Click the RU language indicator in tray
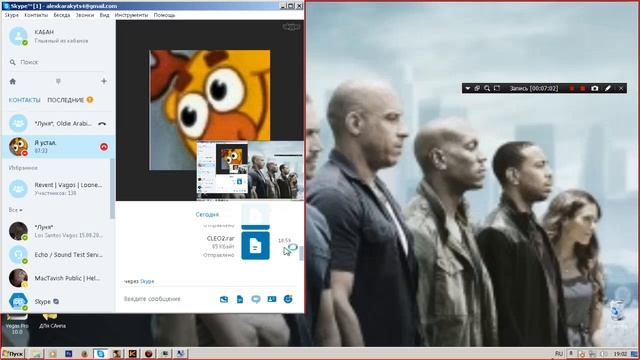640x360 pixels. [x=559, y=353]
